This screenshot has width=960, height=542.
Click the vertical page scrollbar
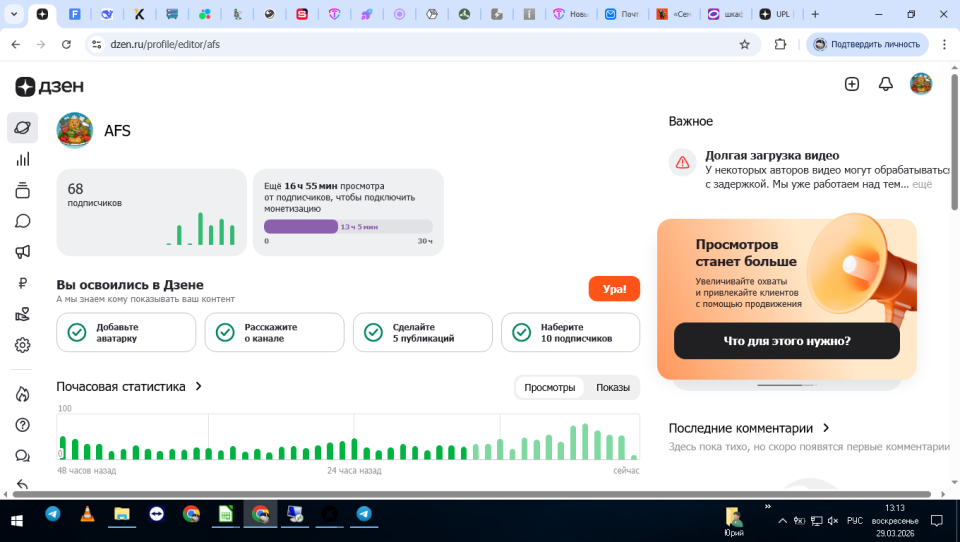tap(954, 142)
